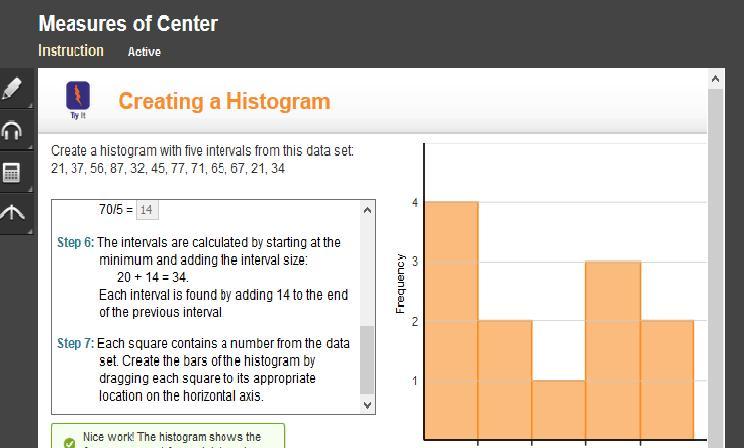
Task: Click the green checkmark feedback icon
Action: (69, 443)
